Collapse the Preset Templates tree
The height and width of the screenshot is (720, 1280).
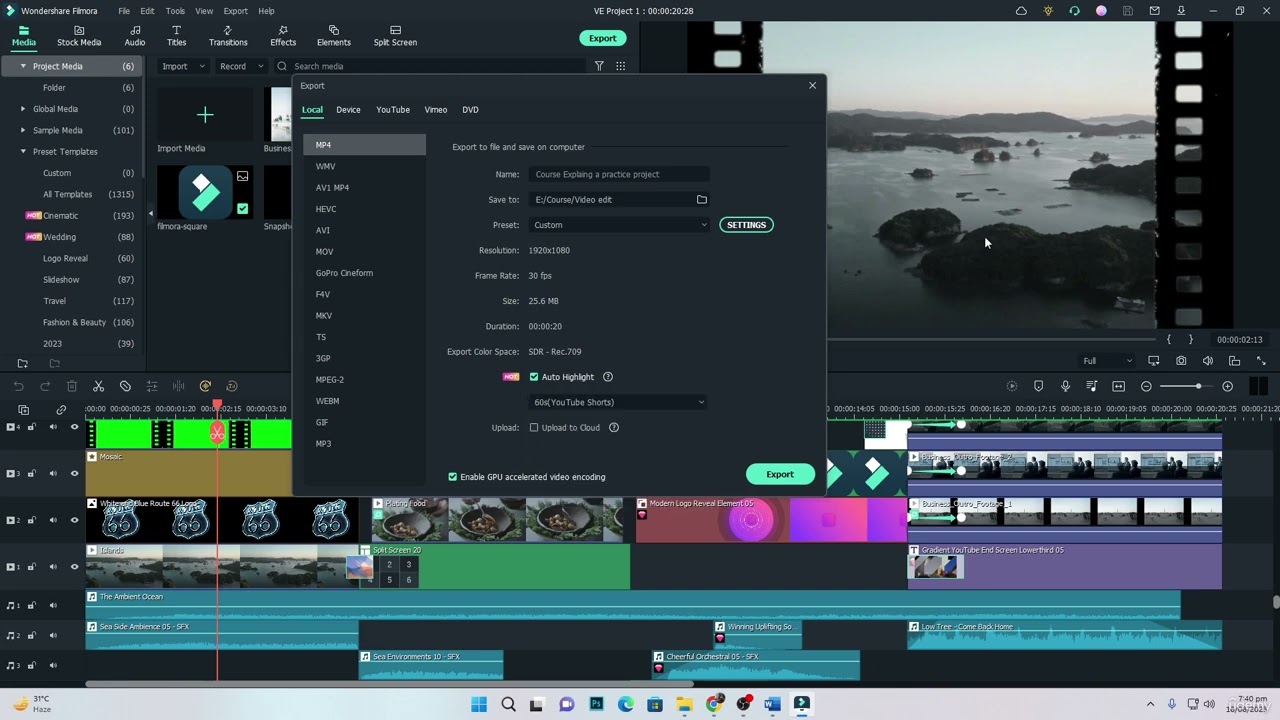23,152
